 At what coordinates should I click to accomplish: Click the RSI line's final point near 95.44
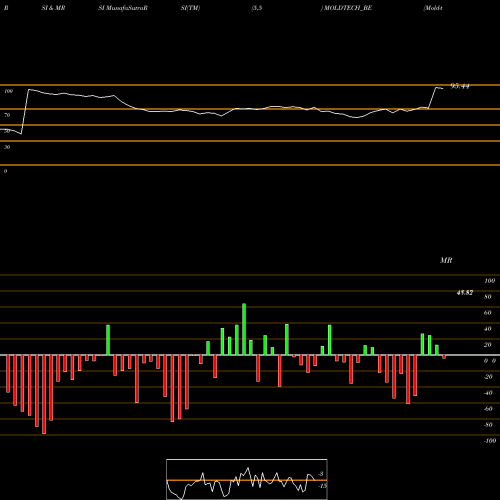pyautogui.click(x=442, y=88)
